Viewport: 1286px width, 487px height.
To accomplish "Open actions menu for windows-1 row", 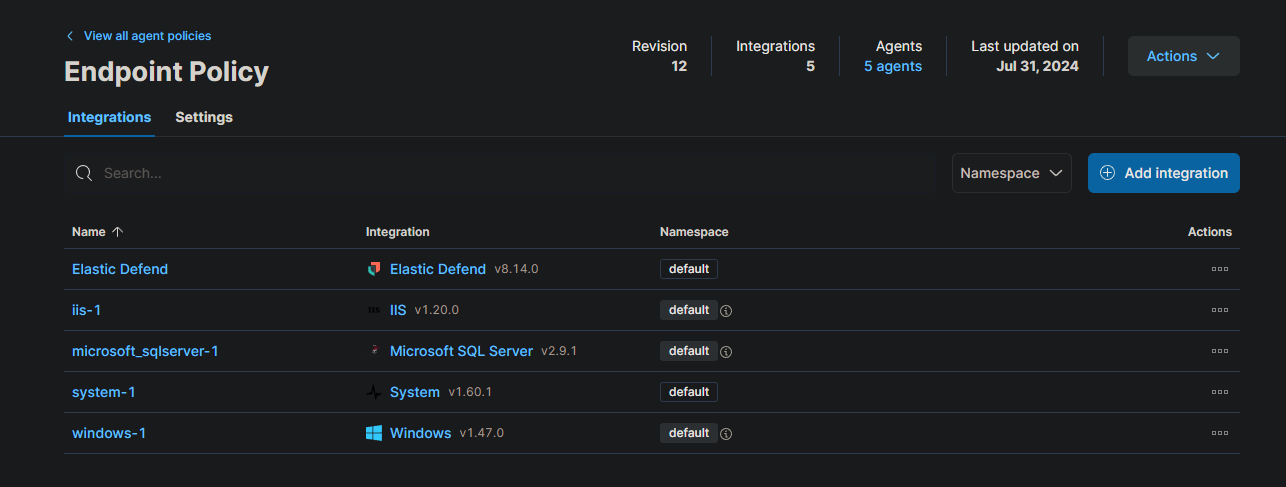I will point(1219,433).
